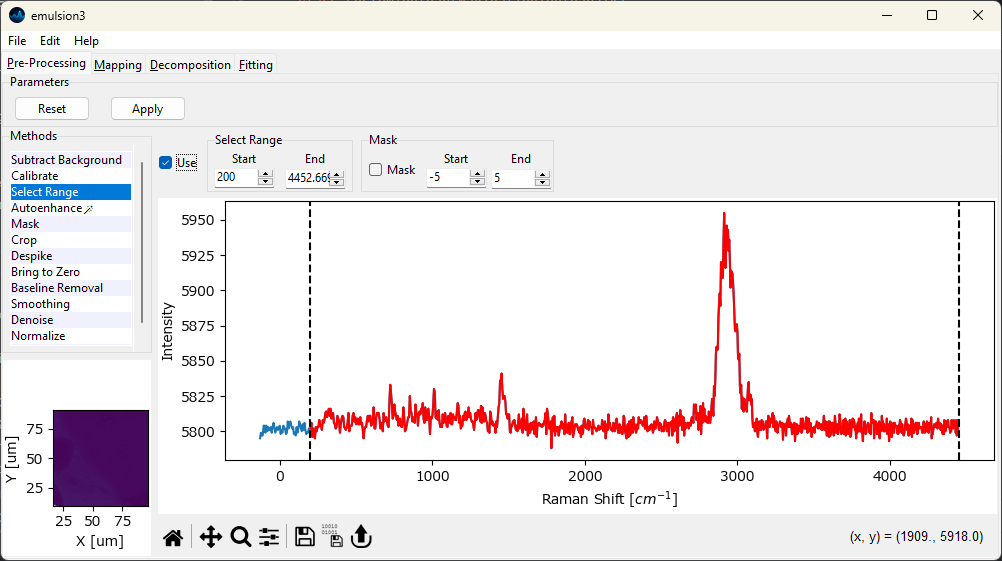Save figure with floppy disk icon

click(305, 538)
